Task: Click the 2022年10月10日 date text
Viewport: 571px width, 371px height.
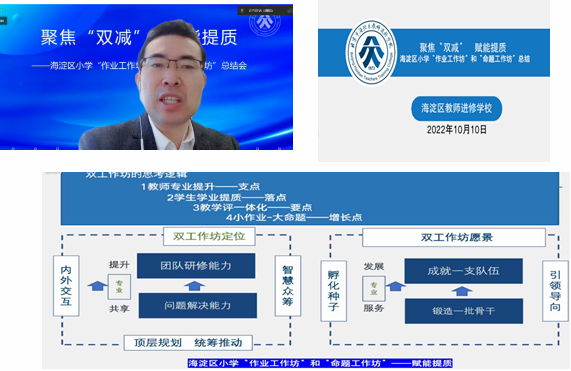Action: coord(457,130)
